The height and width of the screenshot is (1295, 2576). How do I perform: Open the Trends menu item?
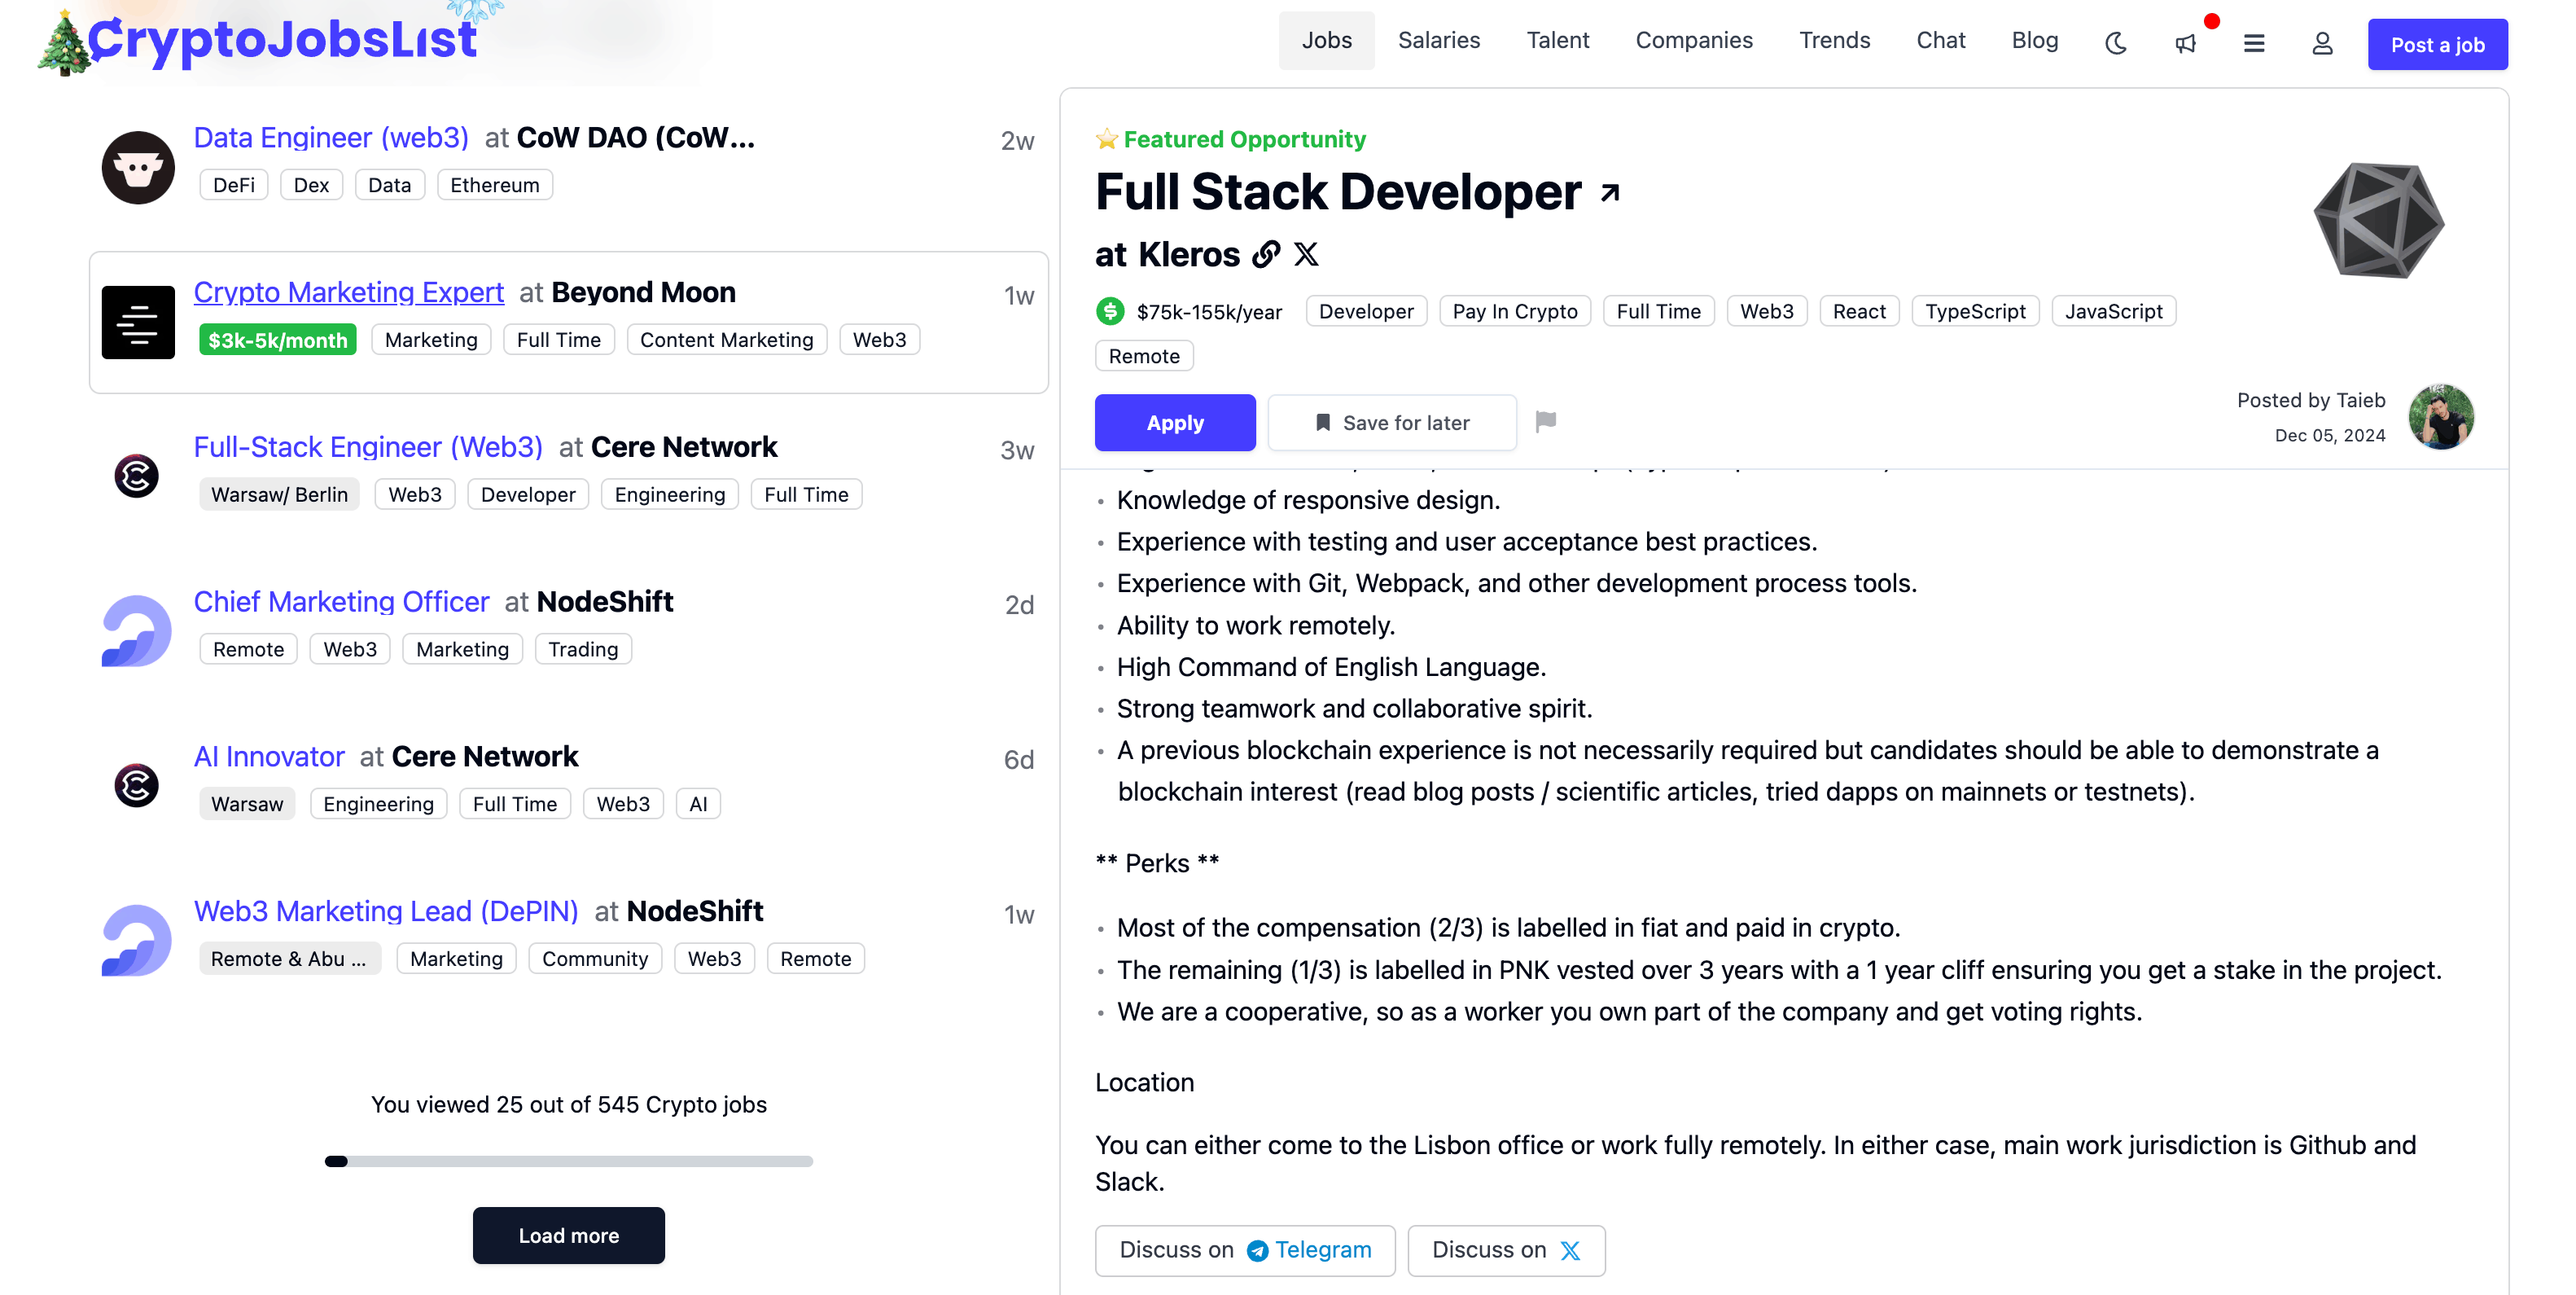click(1835, 40)
